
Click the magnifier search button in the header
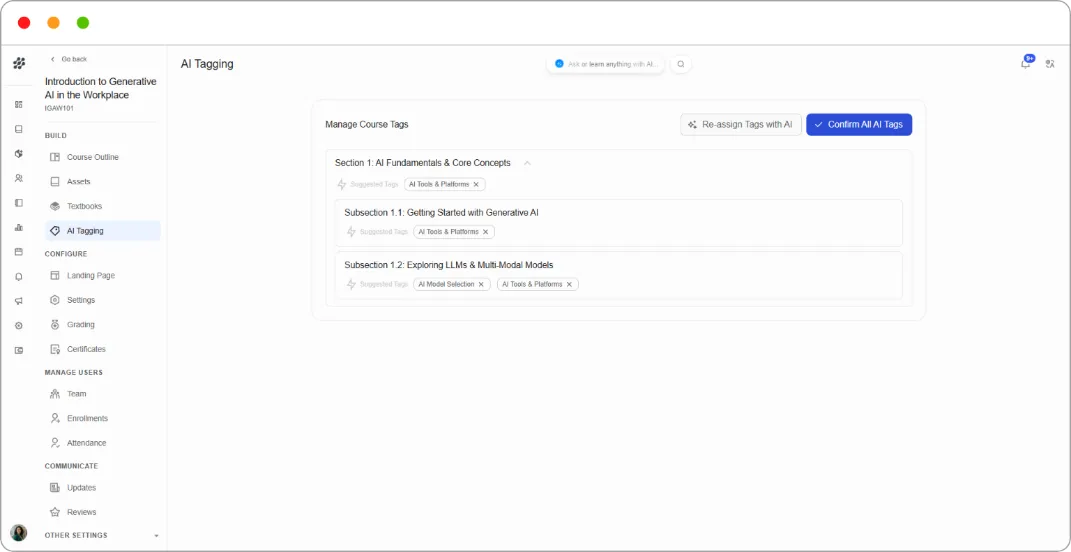pos(681,64)
